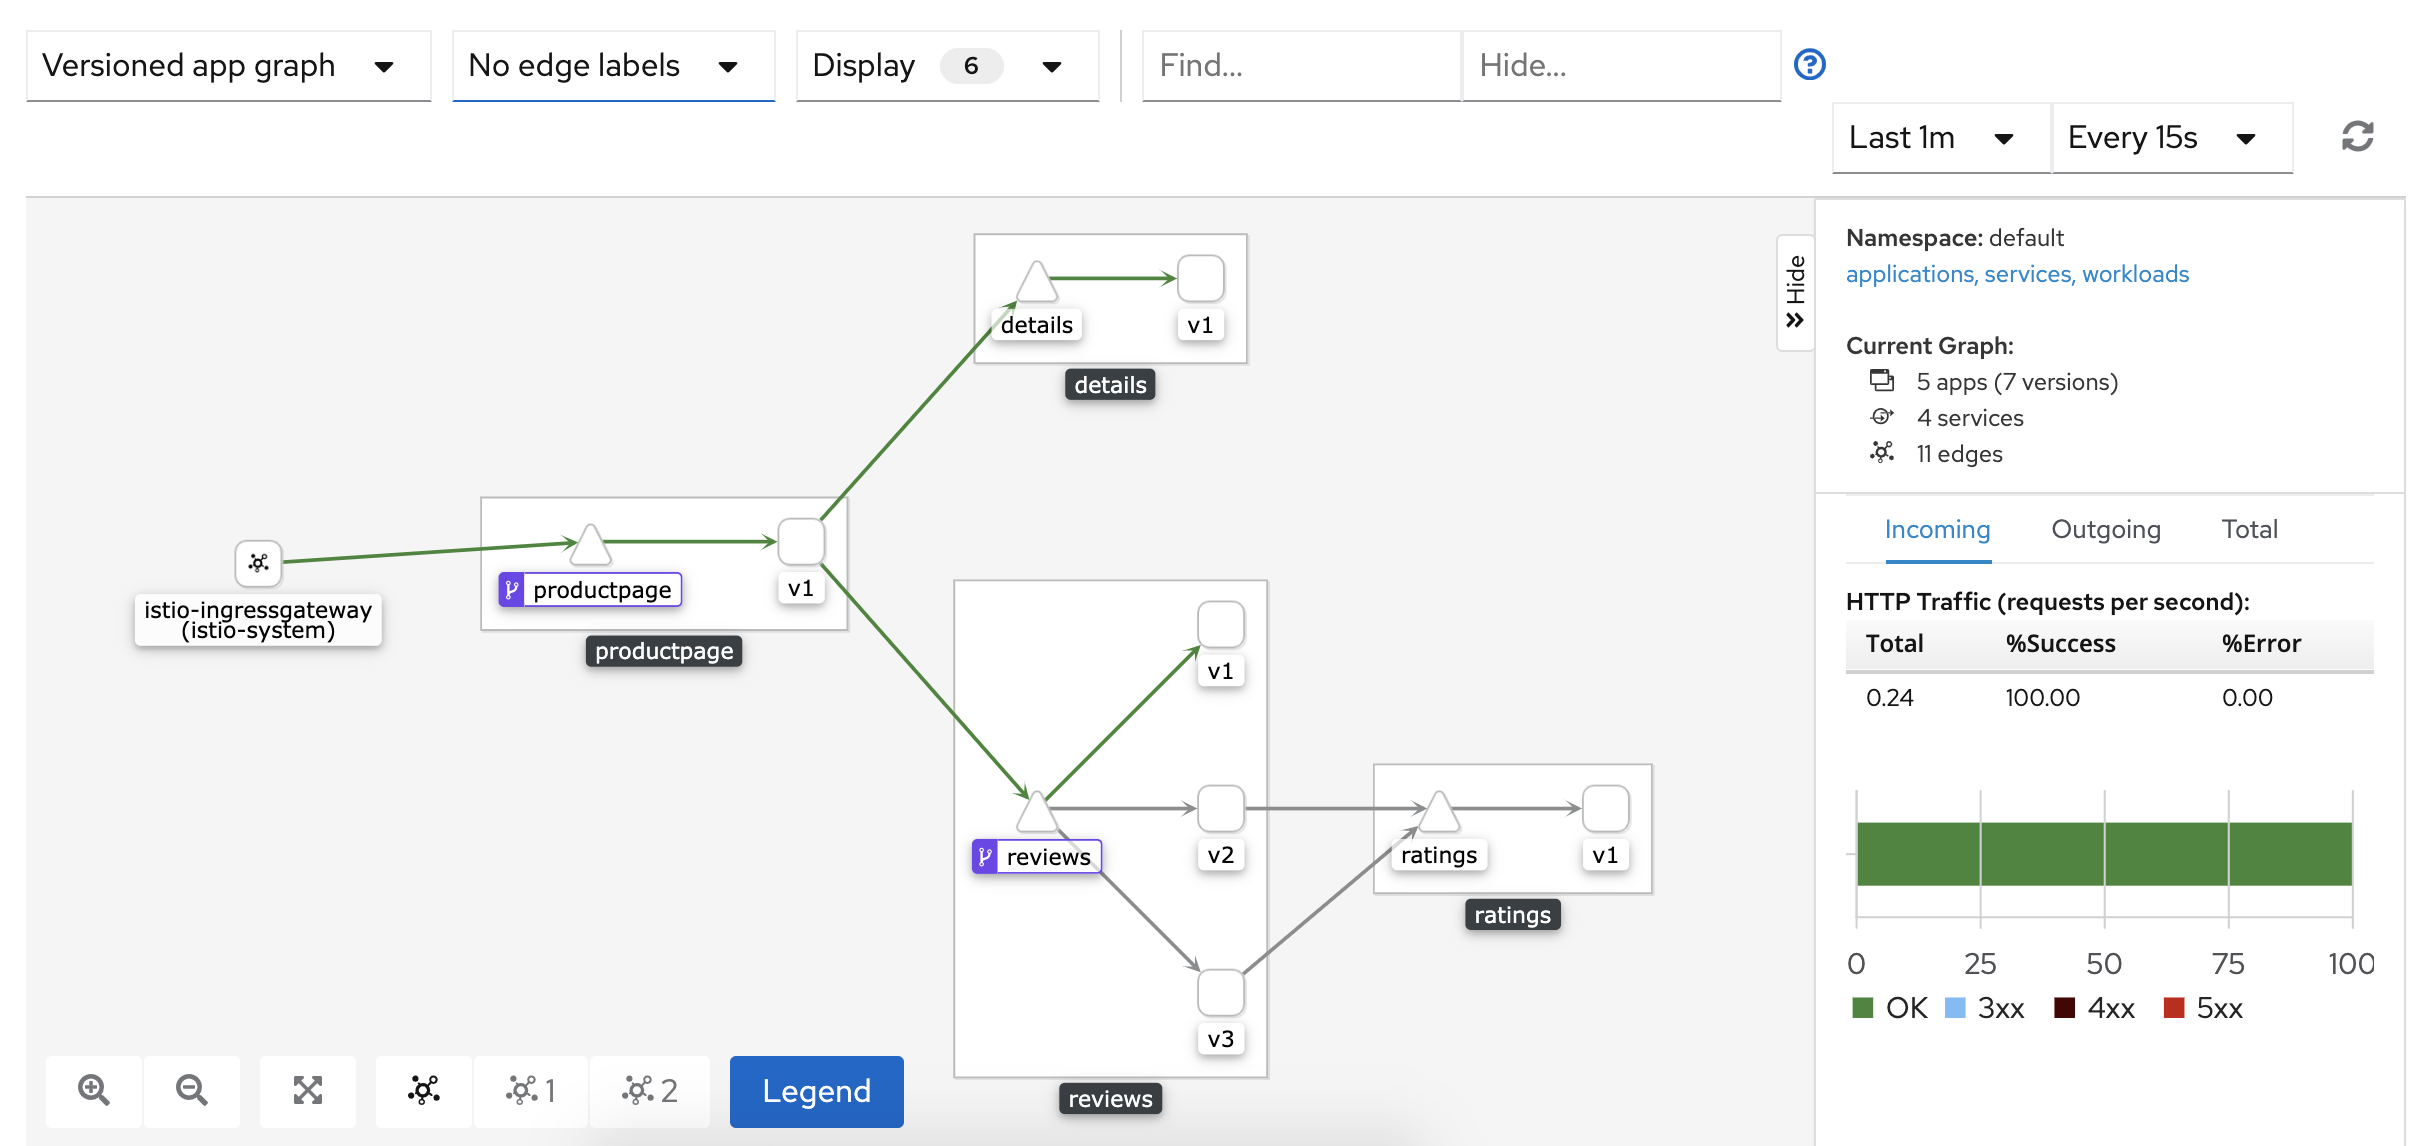Collapse the side panel with Hide toggle
Screen dimensions: 2424x1146
(1795, 292)
